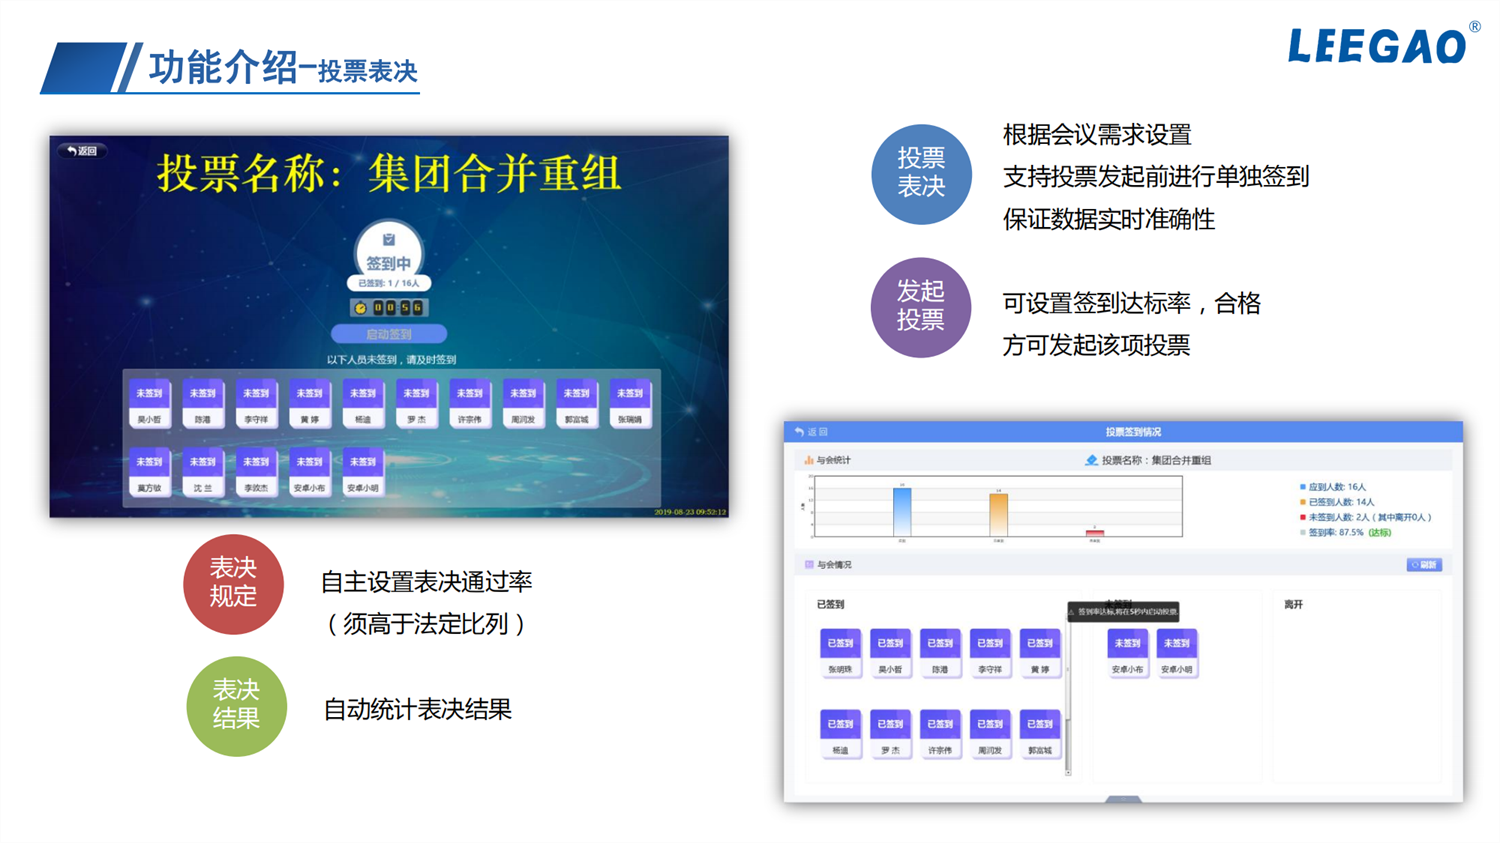1500x843 pixels.
Task: Click the 已签到 column heading
Action: [830, 605]
